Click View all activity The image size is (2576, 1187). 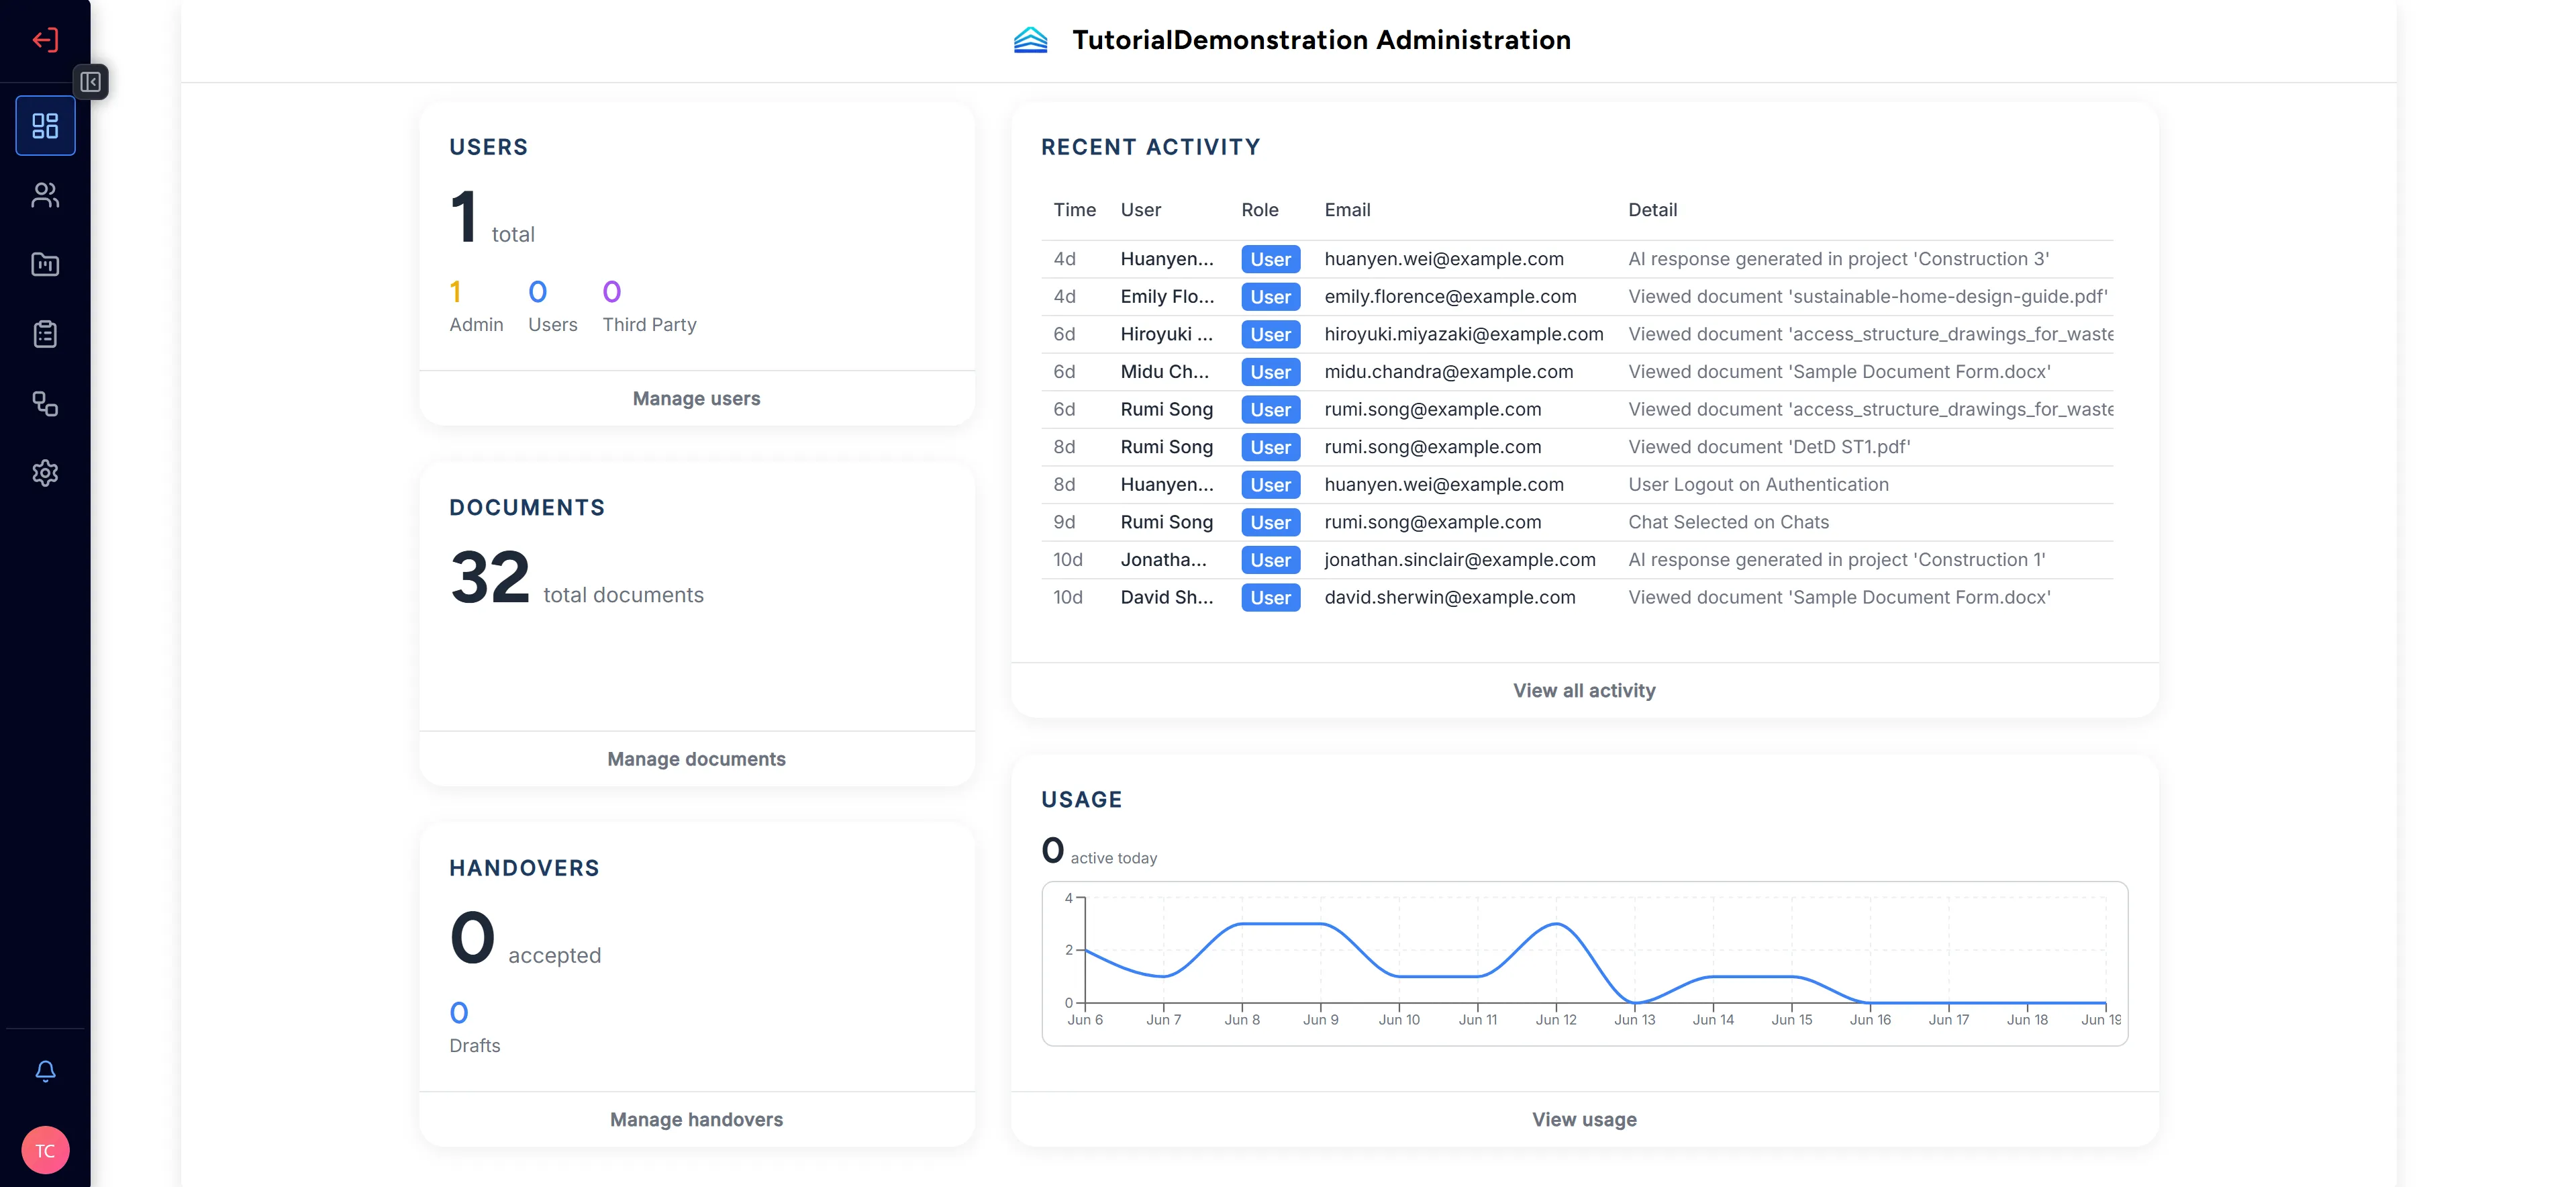(x=1584, y=690)
